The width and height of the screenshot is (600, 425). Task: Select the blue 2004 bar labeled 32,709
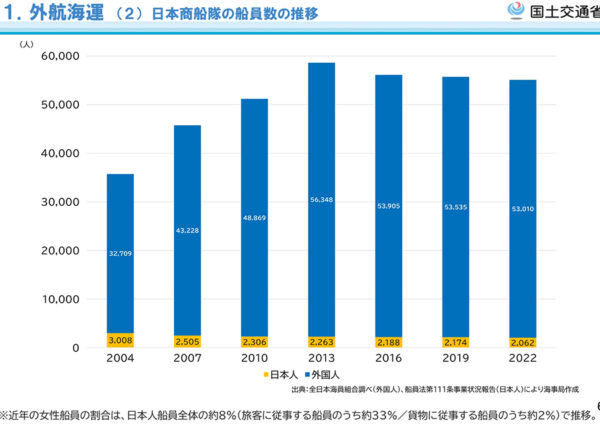[120, 254]
